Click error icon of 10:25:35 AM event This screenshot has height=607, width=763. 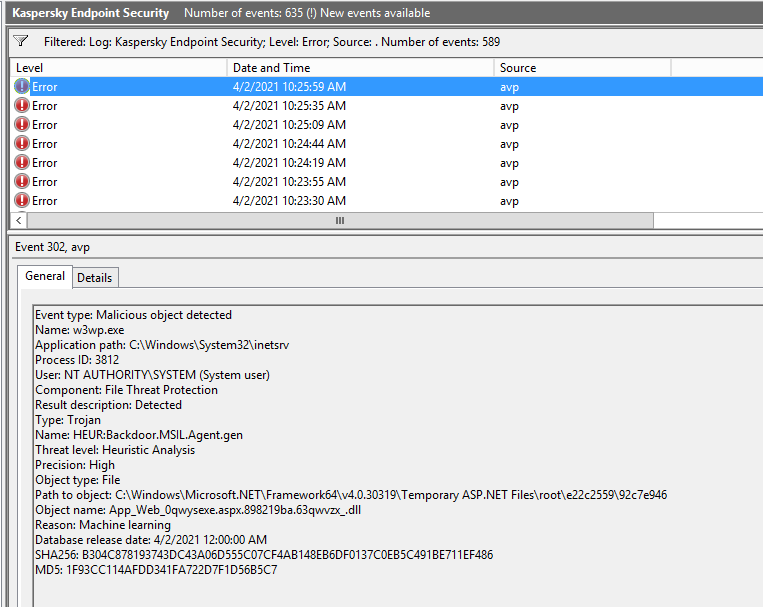[22, 105]
